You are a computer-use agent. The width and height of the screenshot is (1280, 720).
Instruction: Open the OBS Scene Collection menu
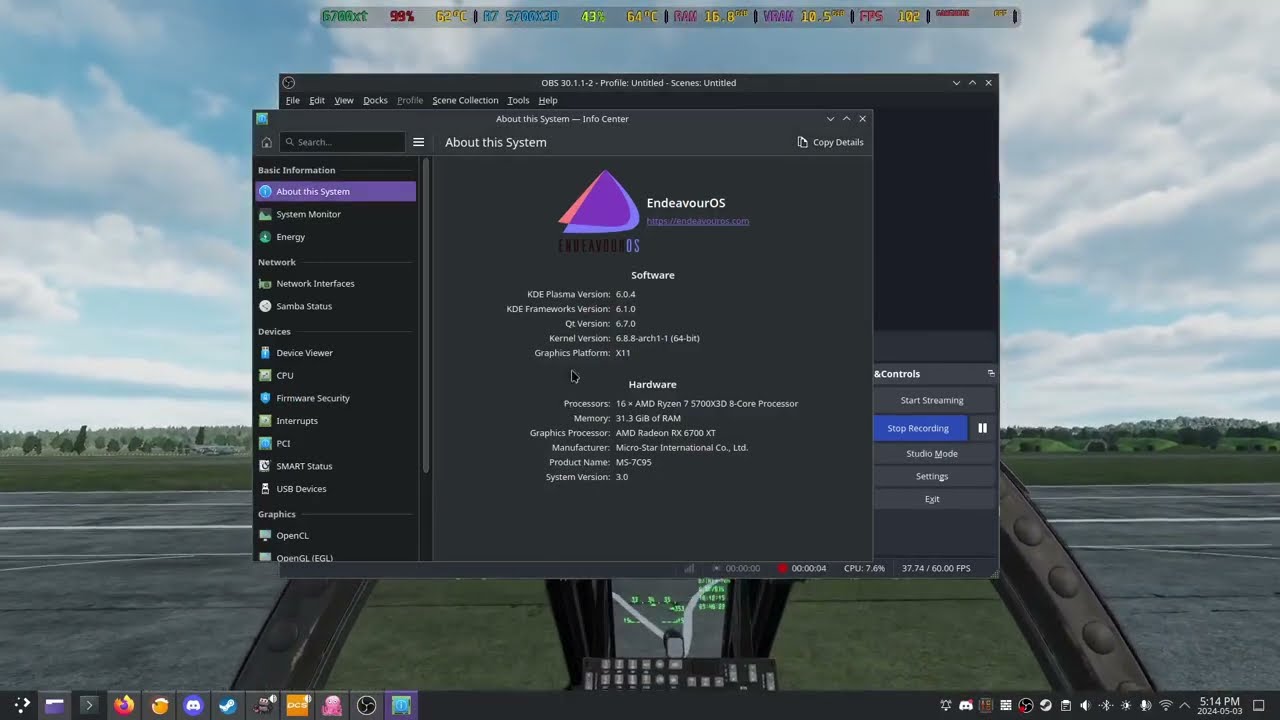465,100
